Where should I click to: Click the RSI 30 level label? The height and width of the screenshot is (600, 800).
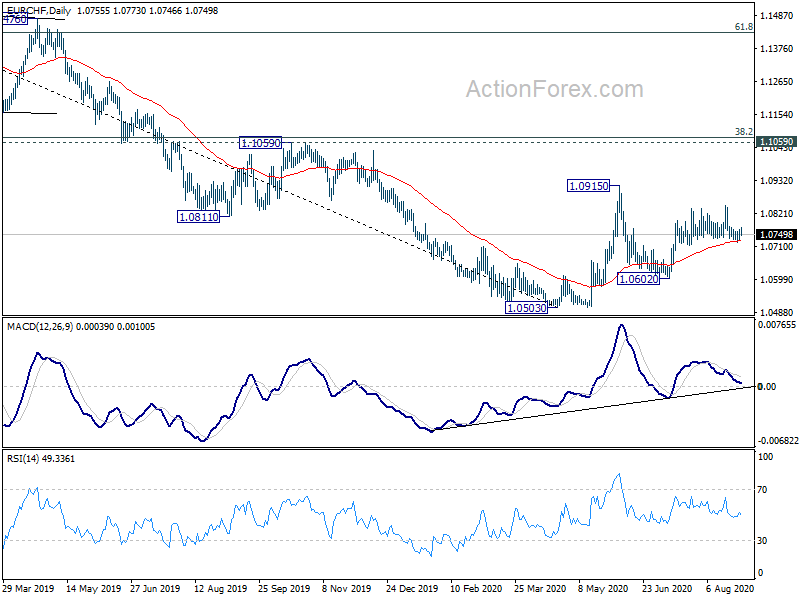click(x=762, y=540)
